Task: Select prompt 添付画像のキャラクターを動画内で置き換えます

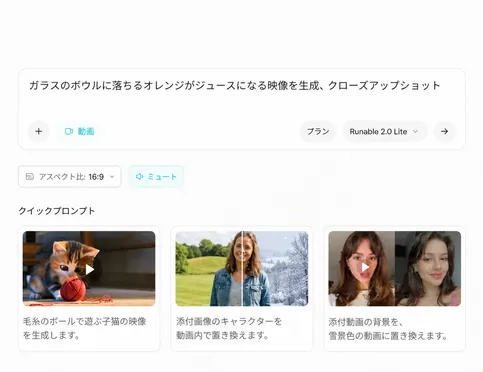Action: 229,328
